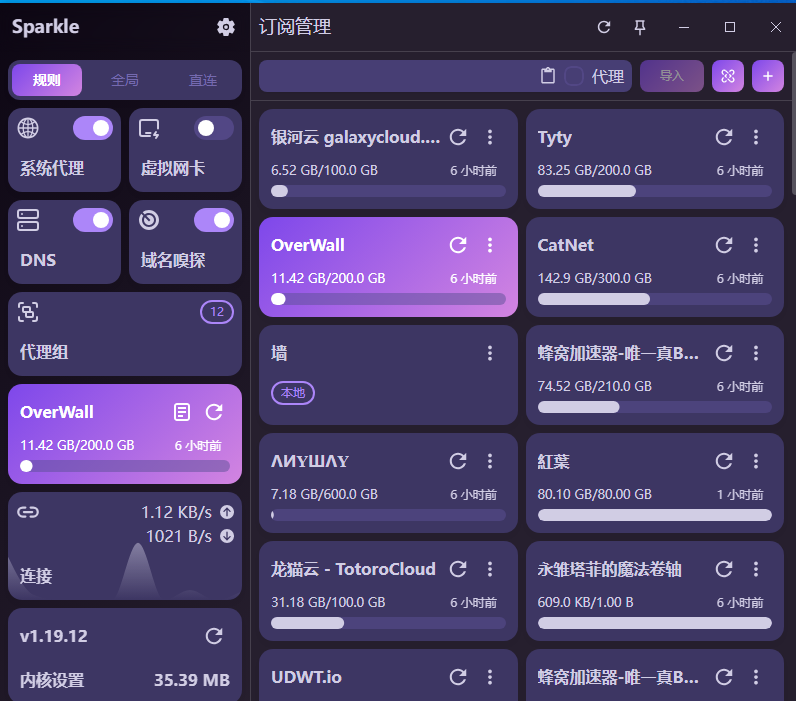Open the subscription hub grid button
The height and width of the screenshot is (701, 796).
tap(729, 76)
